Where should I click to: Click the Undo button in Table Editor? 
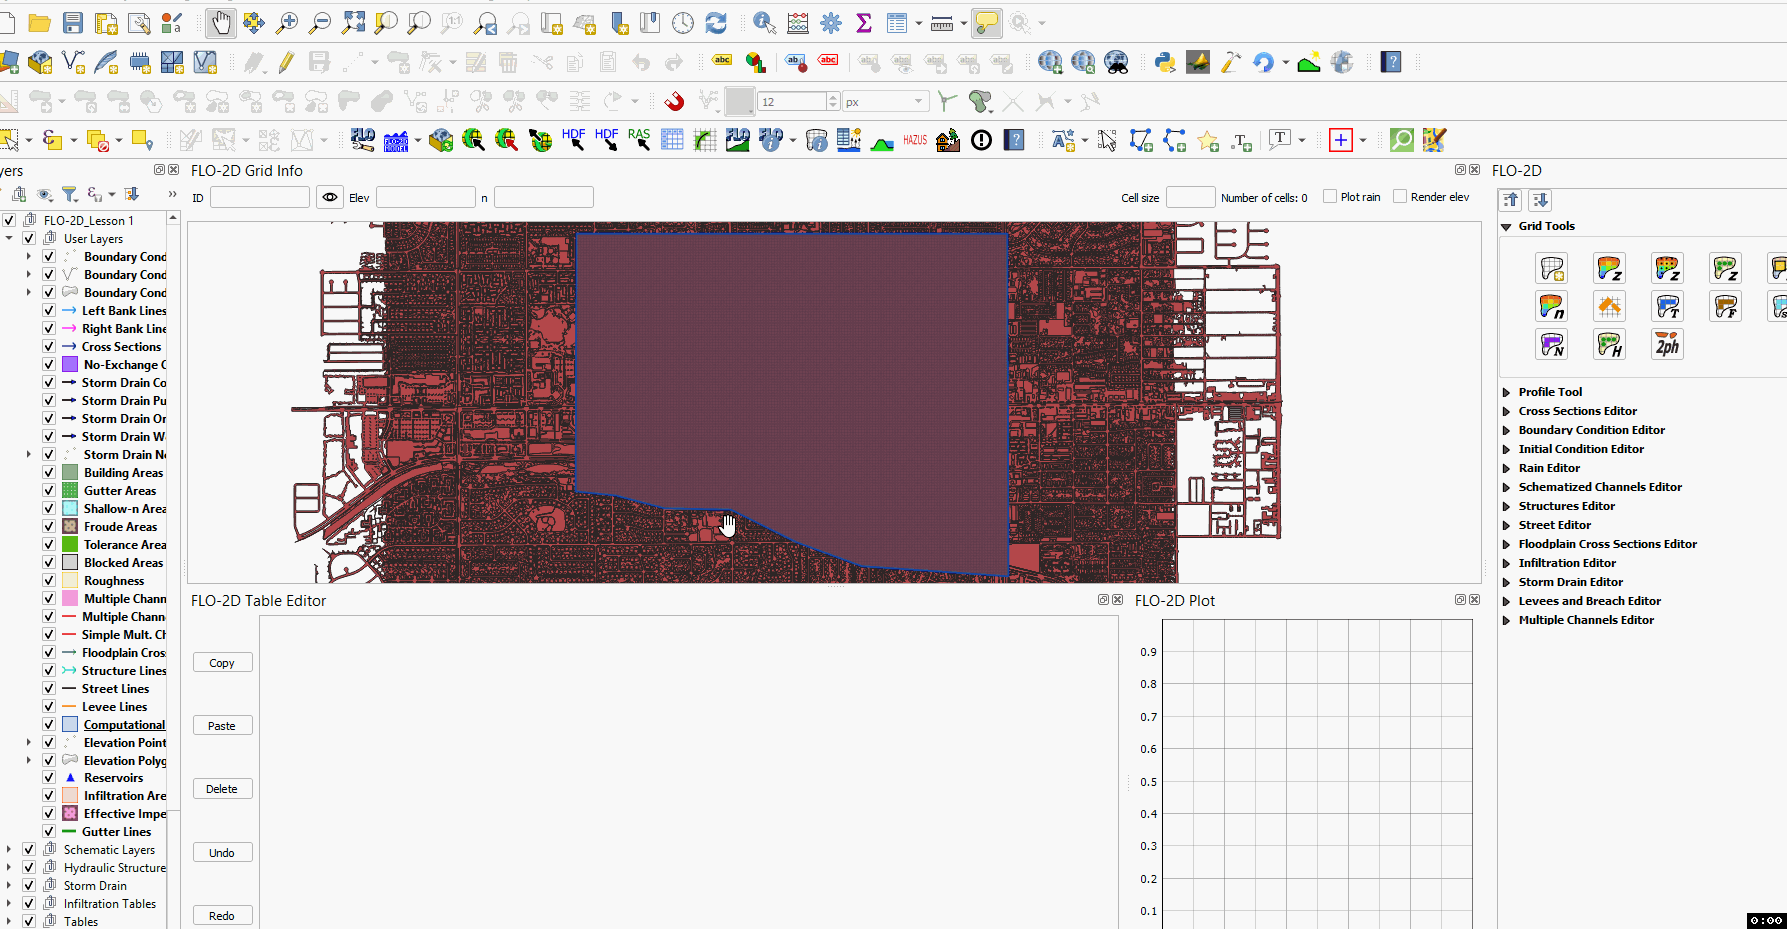[222, 851]
